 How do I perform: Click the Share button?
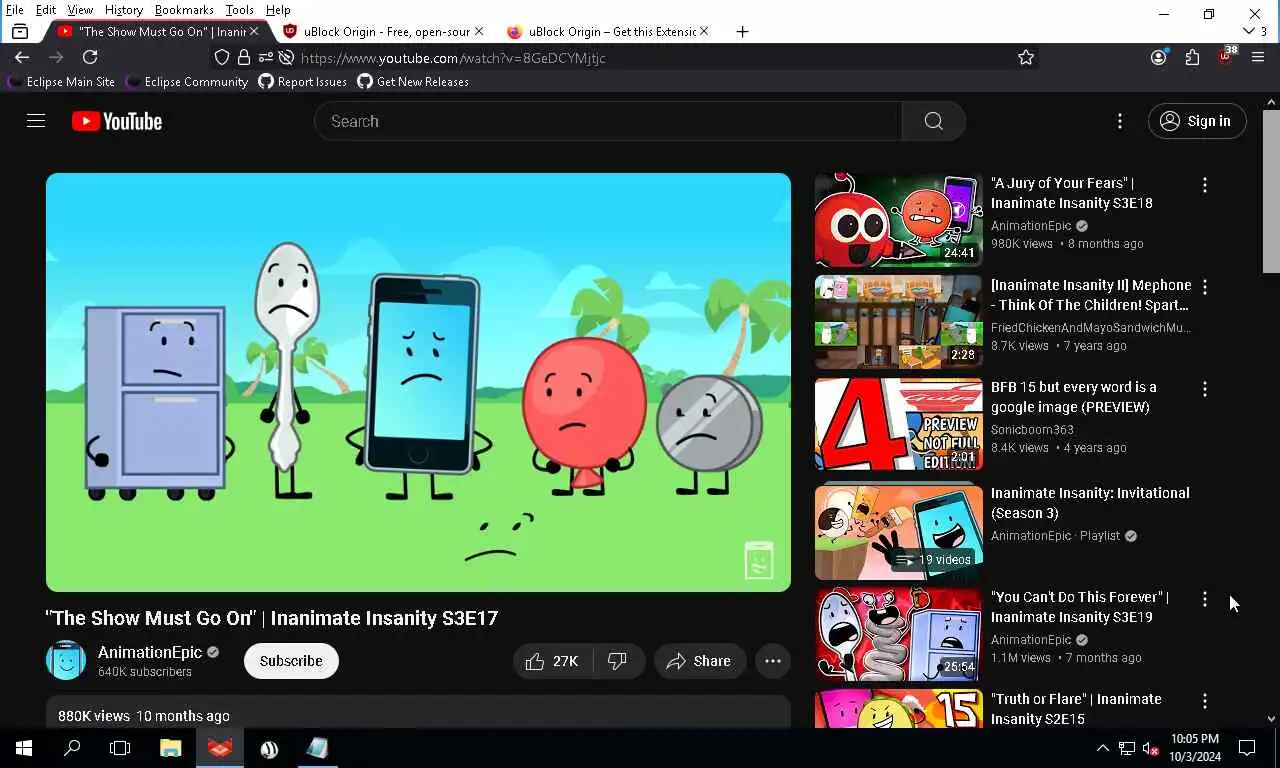699,661
